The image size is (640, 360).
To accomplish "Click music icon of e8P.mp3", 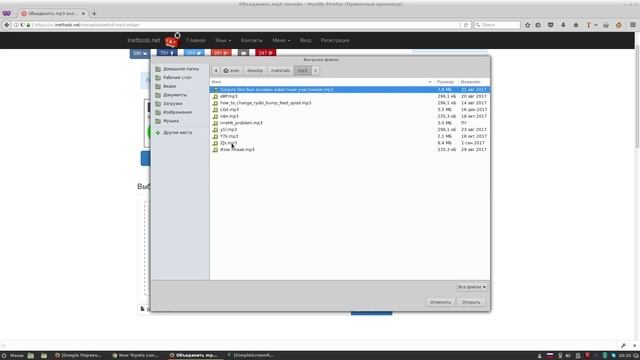I will [216, 96].
